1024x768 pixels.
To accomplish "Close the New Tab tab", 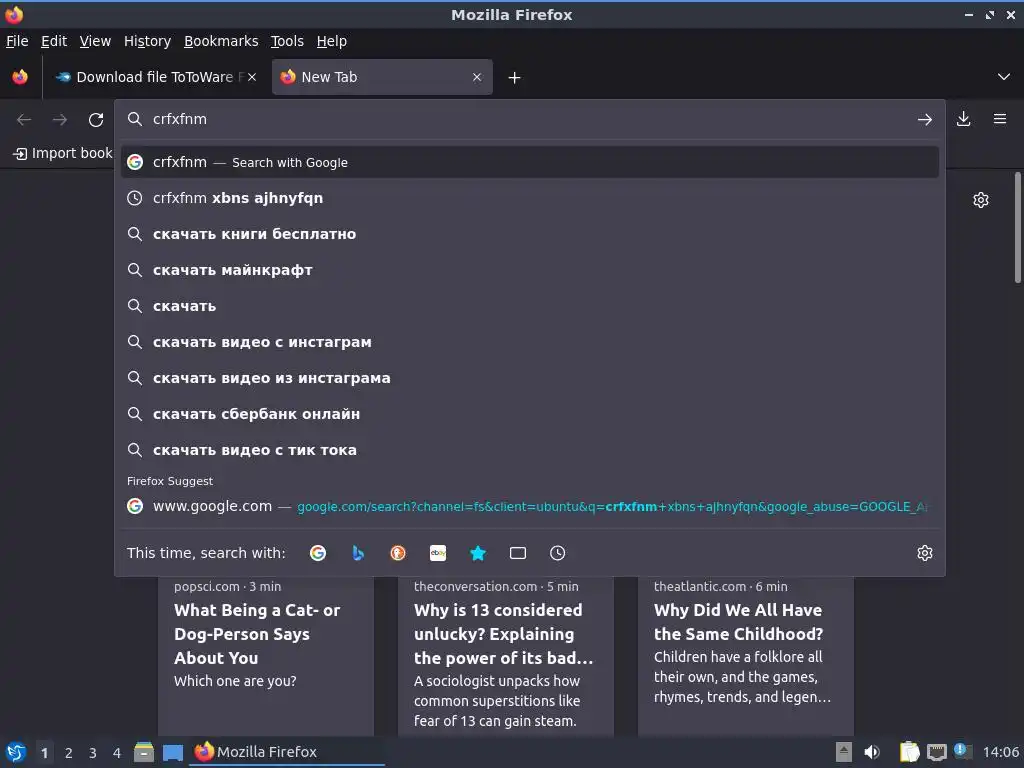I will [x=477, y=77].
